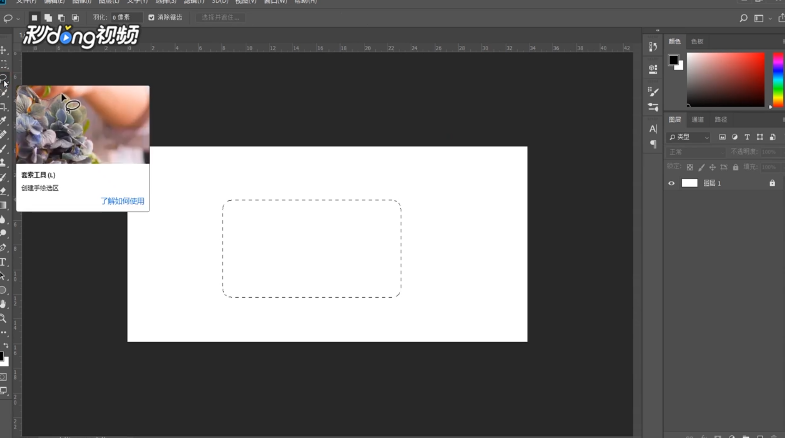Select the Lasso tool in toolbar
This screenshot has width=785, height=438.
click(x=4, y=78)
